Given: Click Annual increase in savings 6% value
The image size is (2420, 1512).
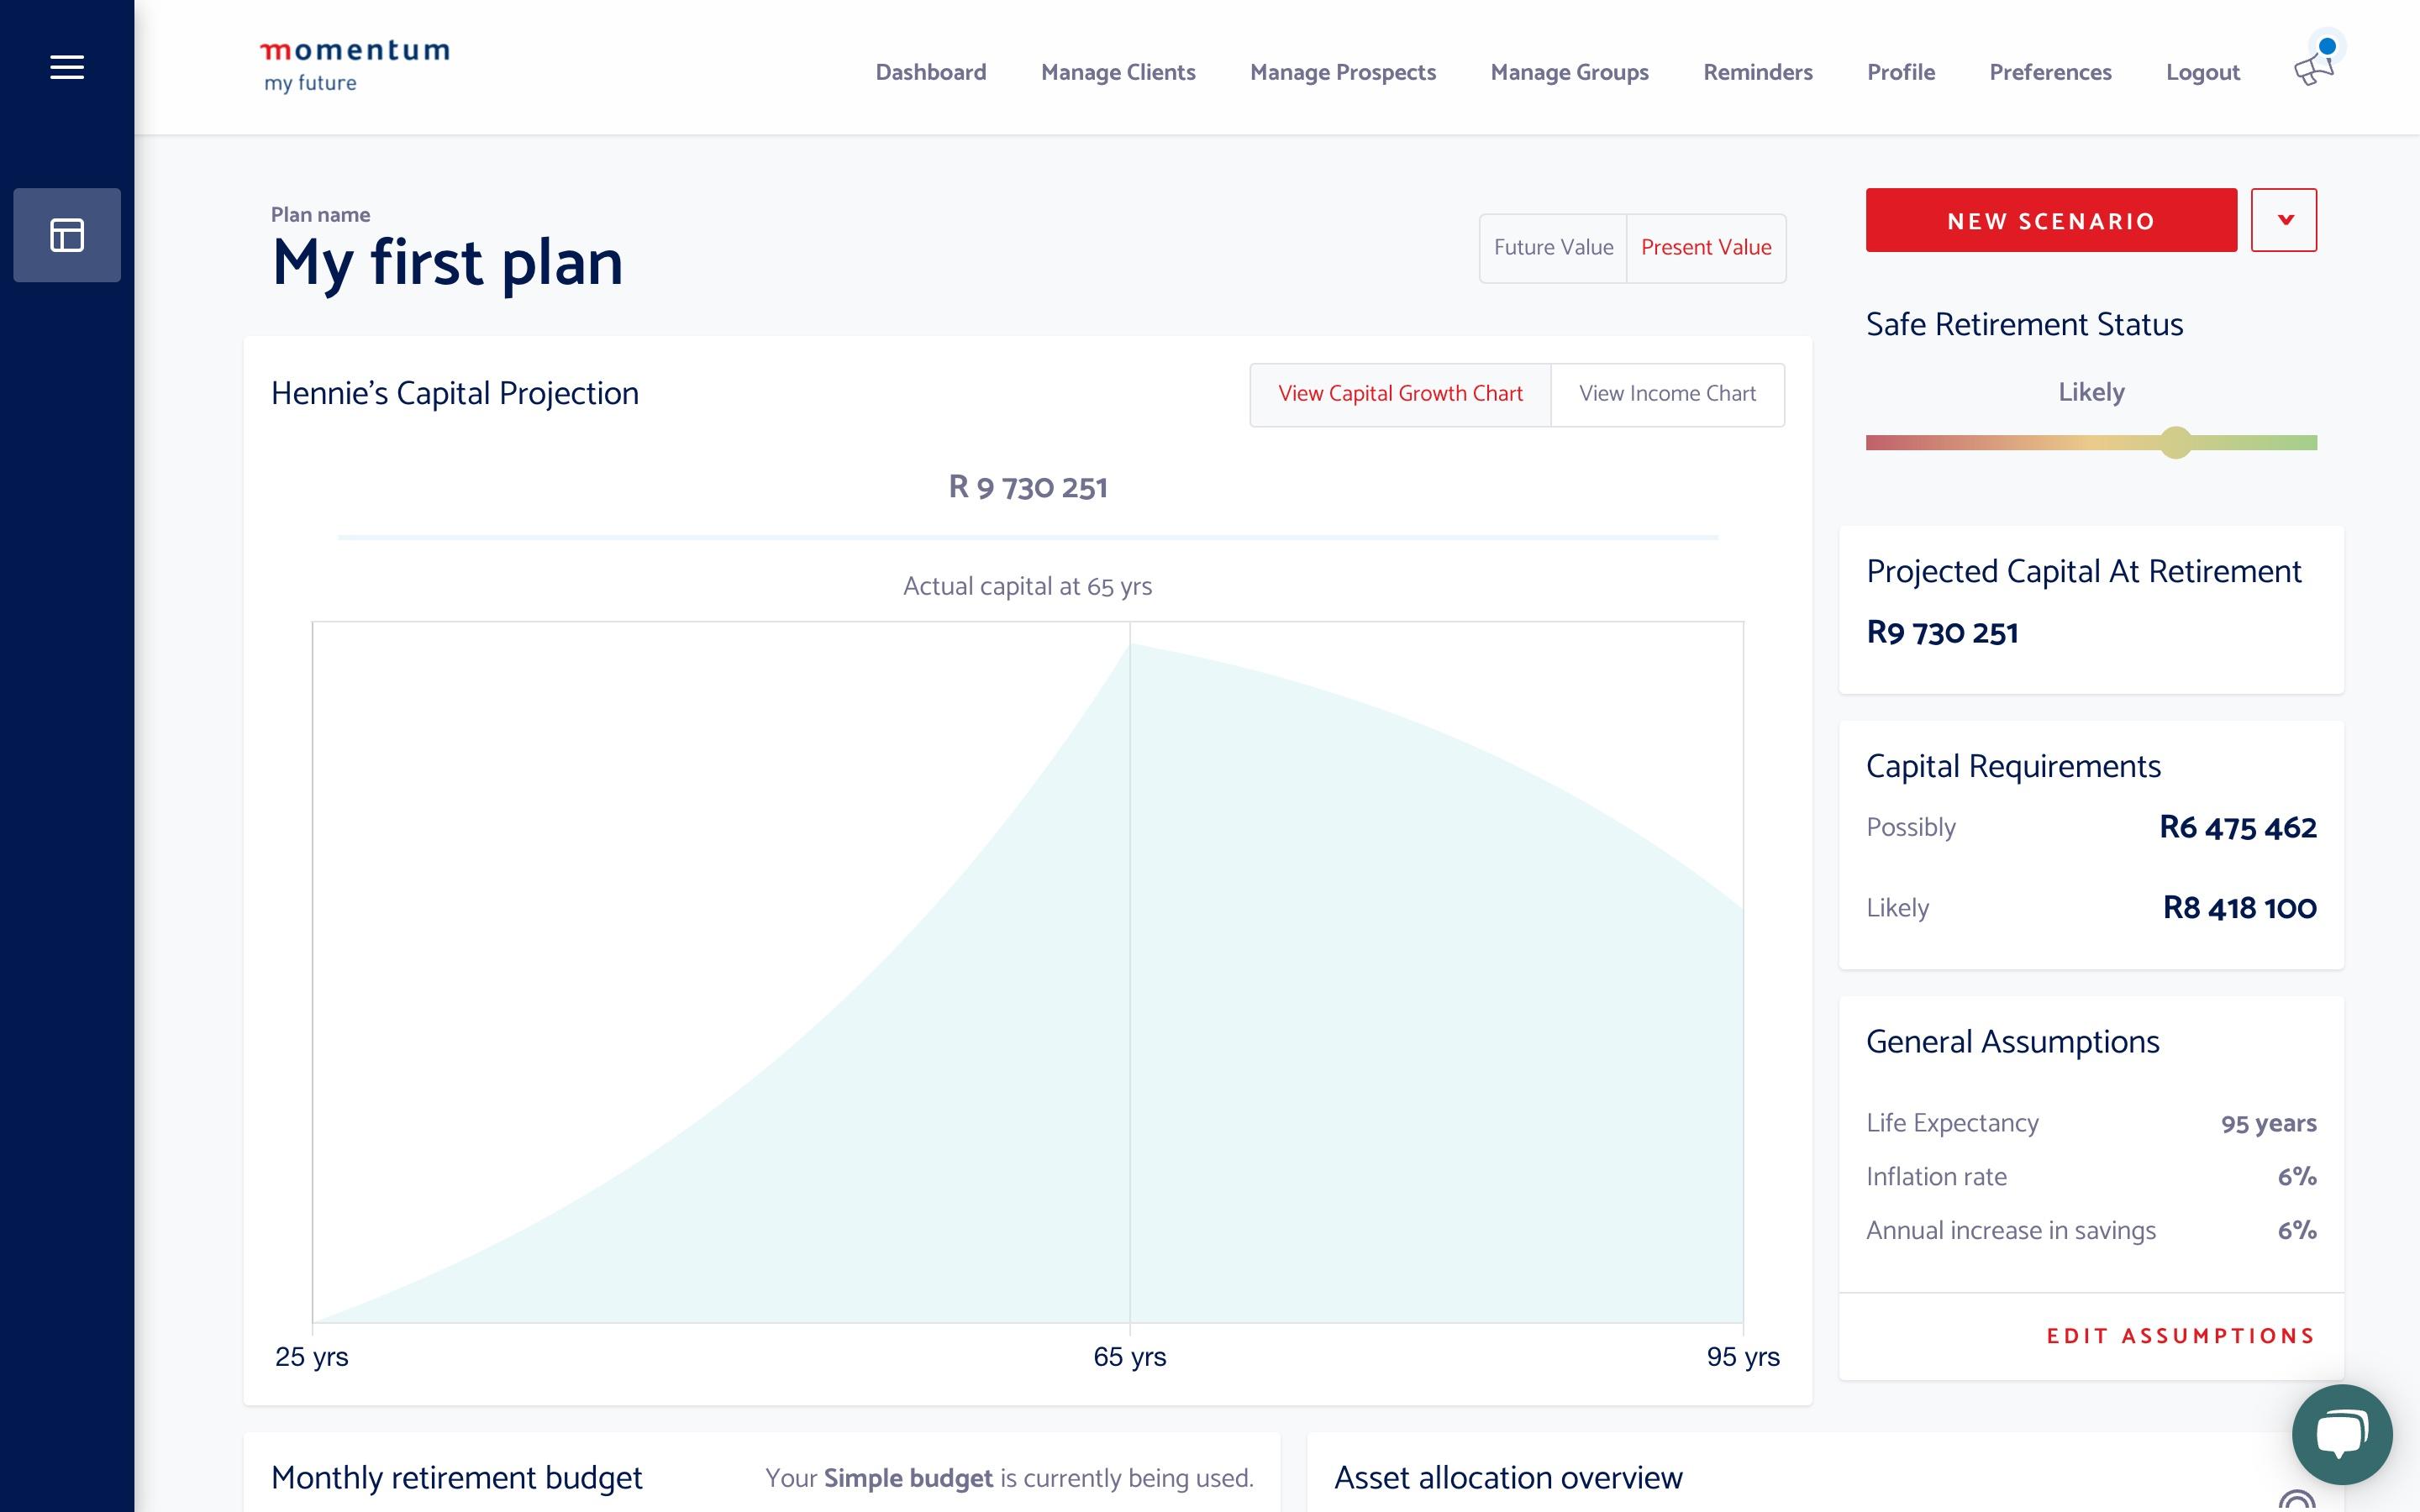Looking at the screenshot, I should (x=2297, y=1231).
